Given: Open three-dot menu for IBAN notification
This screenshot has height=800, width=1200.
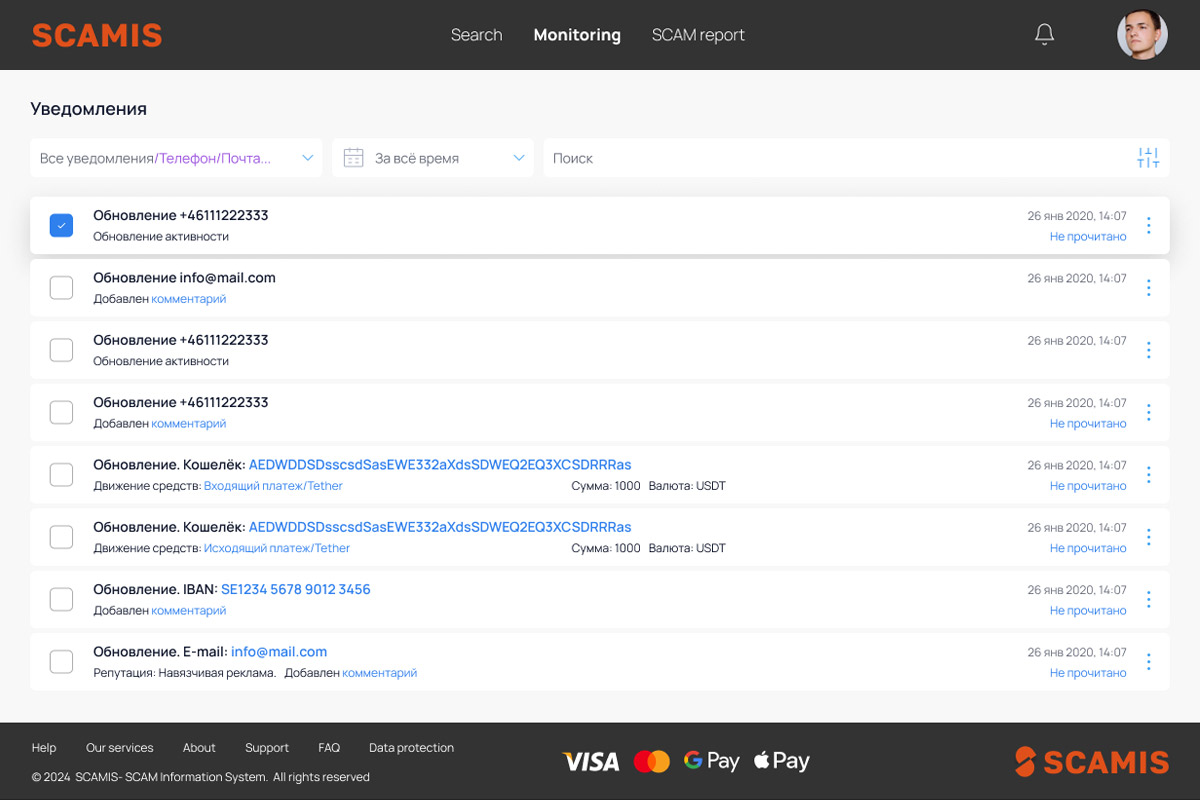Looking at the screenshot, I should [x=1148, y=600].
